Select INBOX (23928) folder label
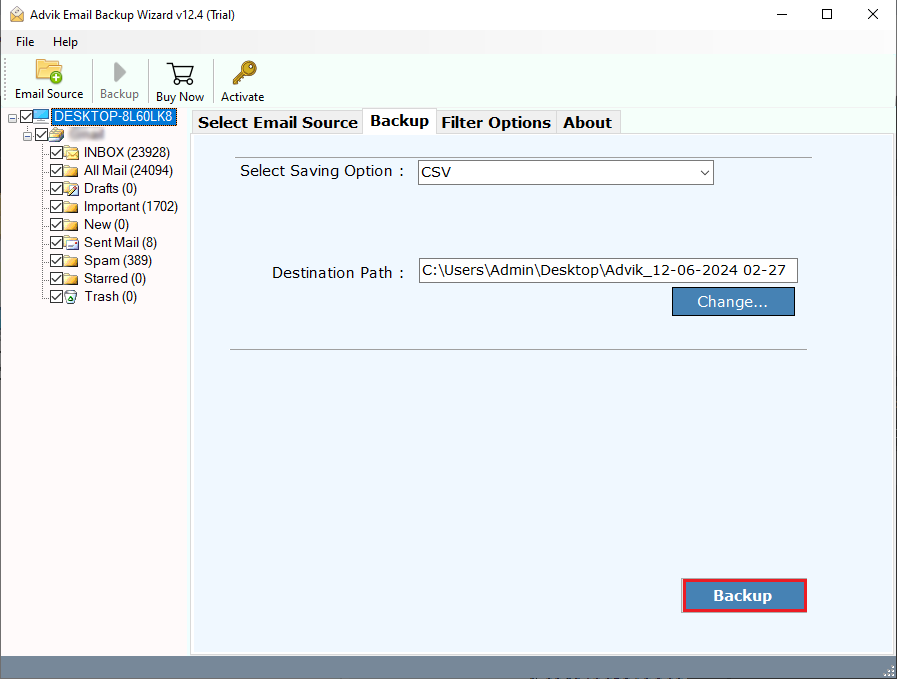897x679 pixels. pos(127,153)
